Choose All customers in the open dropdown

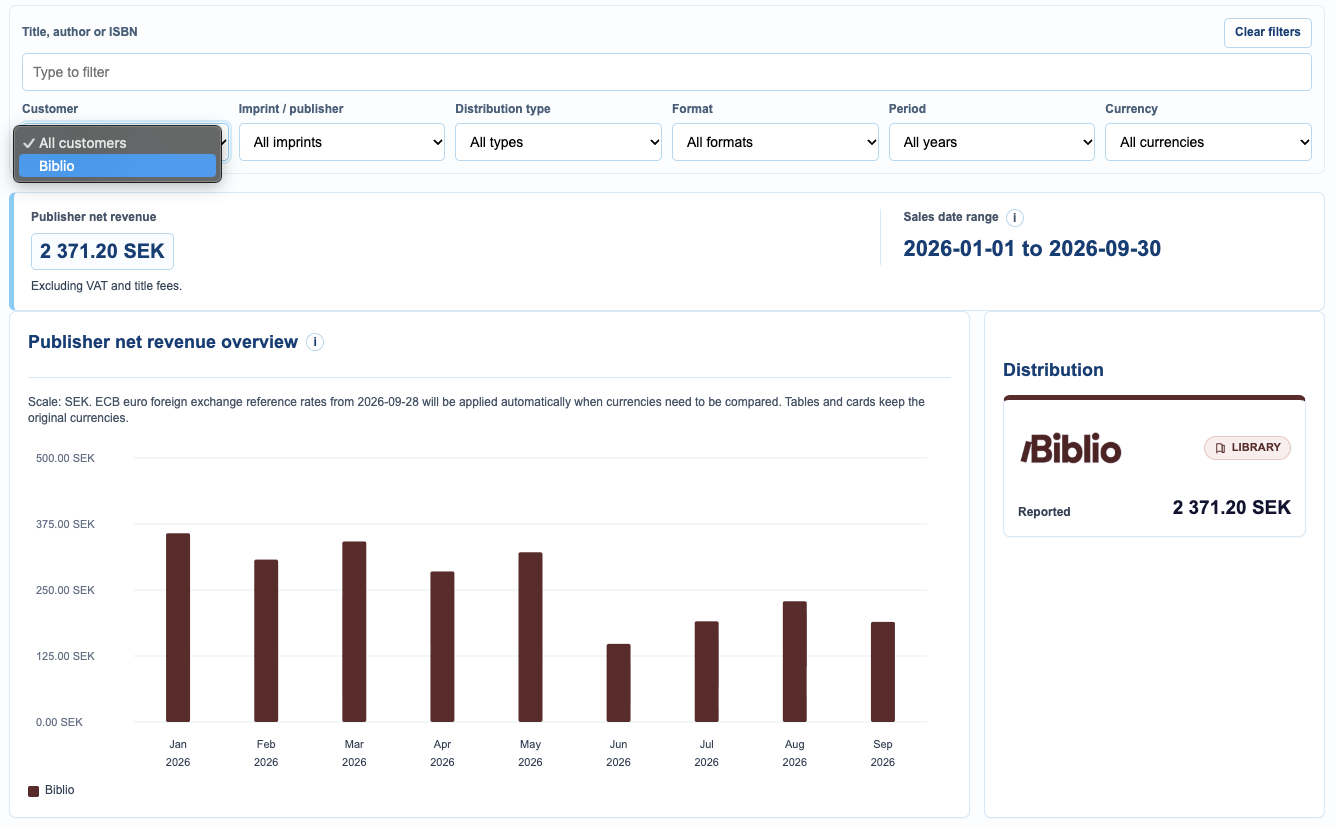(x=117, y=143)
